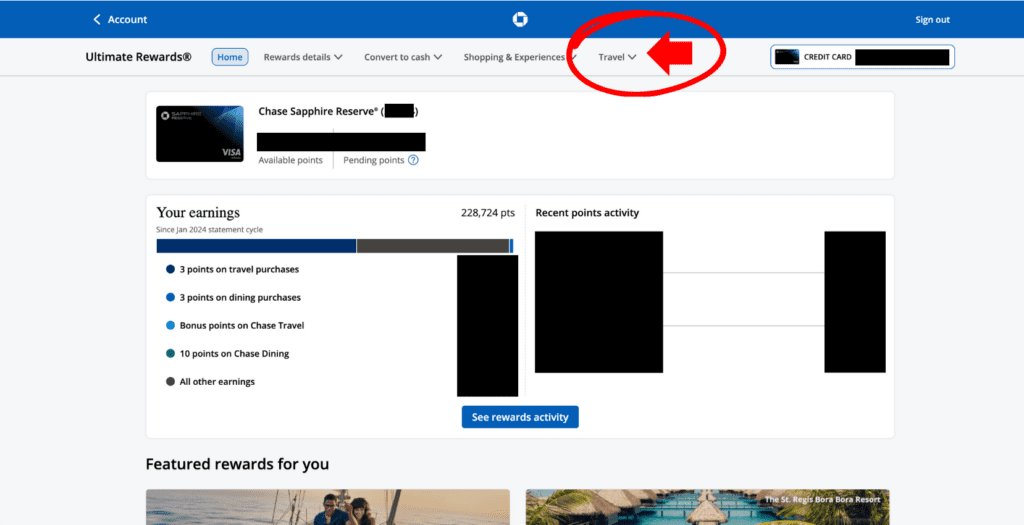This screenshot has height=525, width=1024.
Task: Open the Shopping & Experiences menu
Action: point(520,57)
